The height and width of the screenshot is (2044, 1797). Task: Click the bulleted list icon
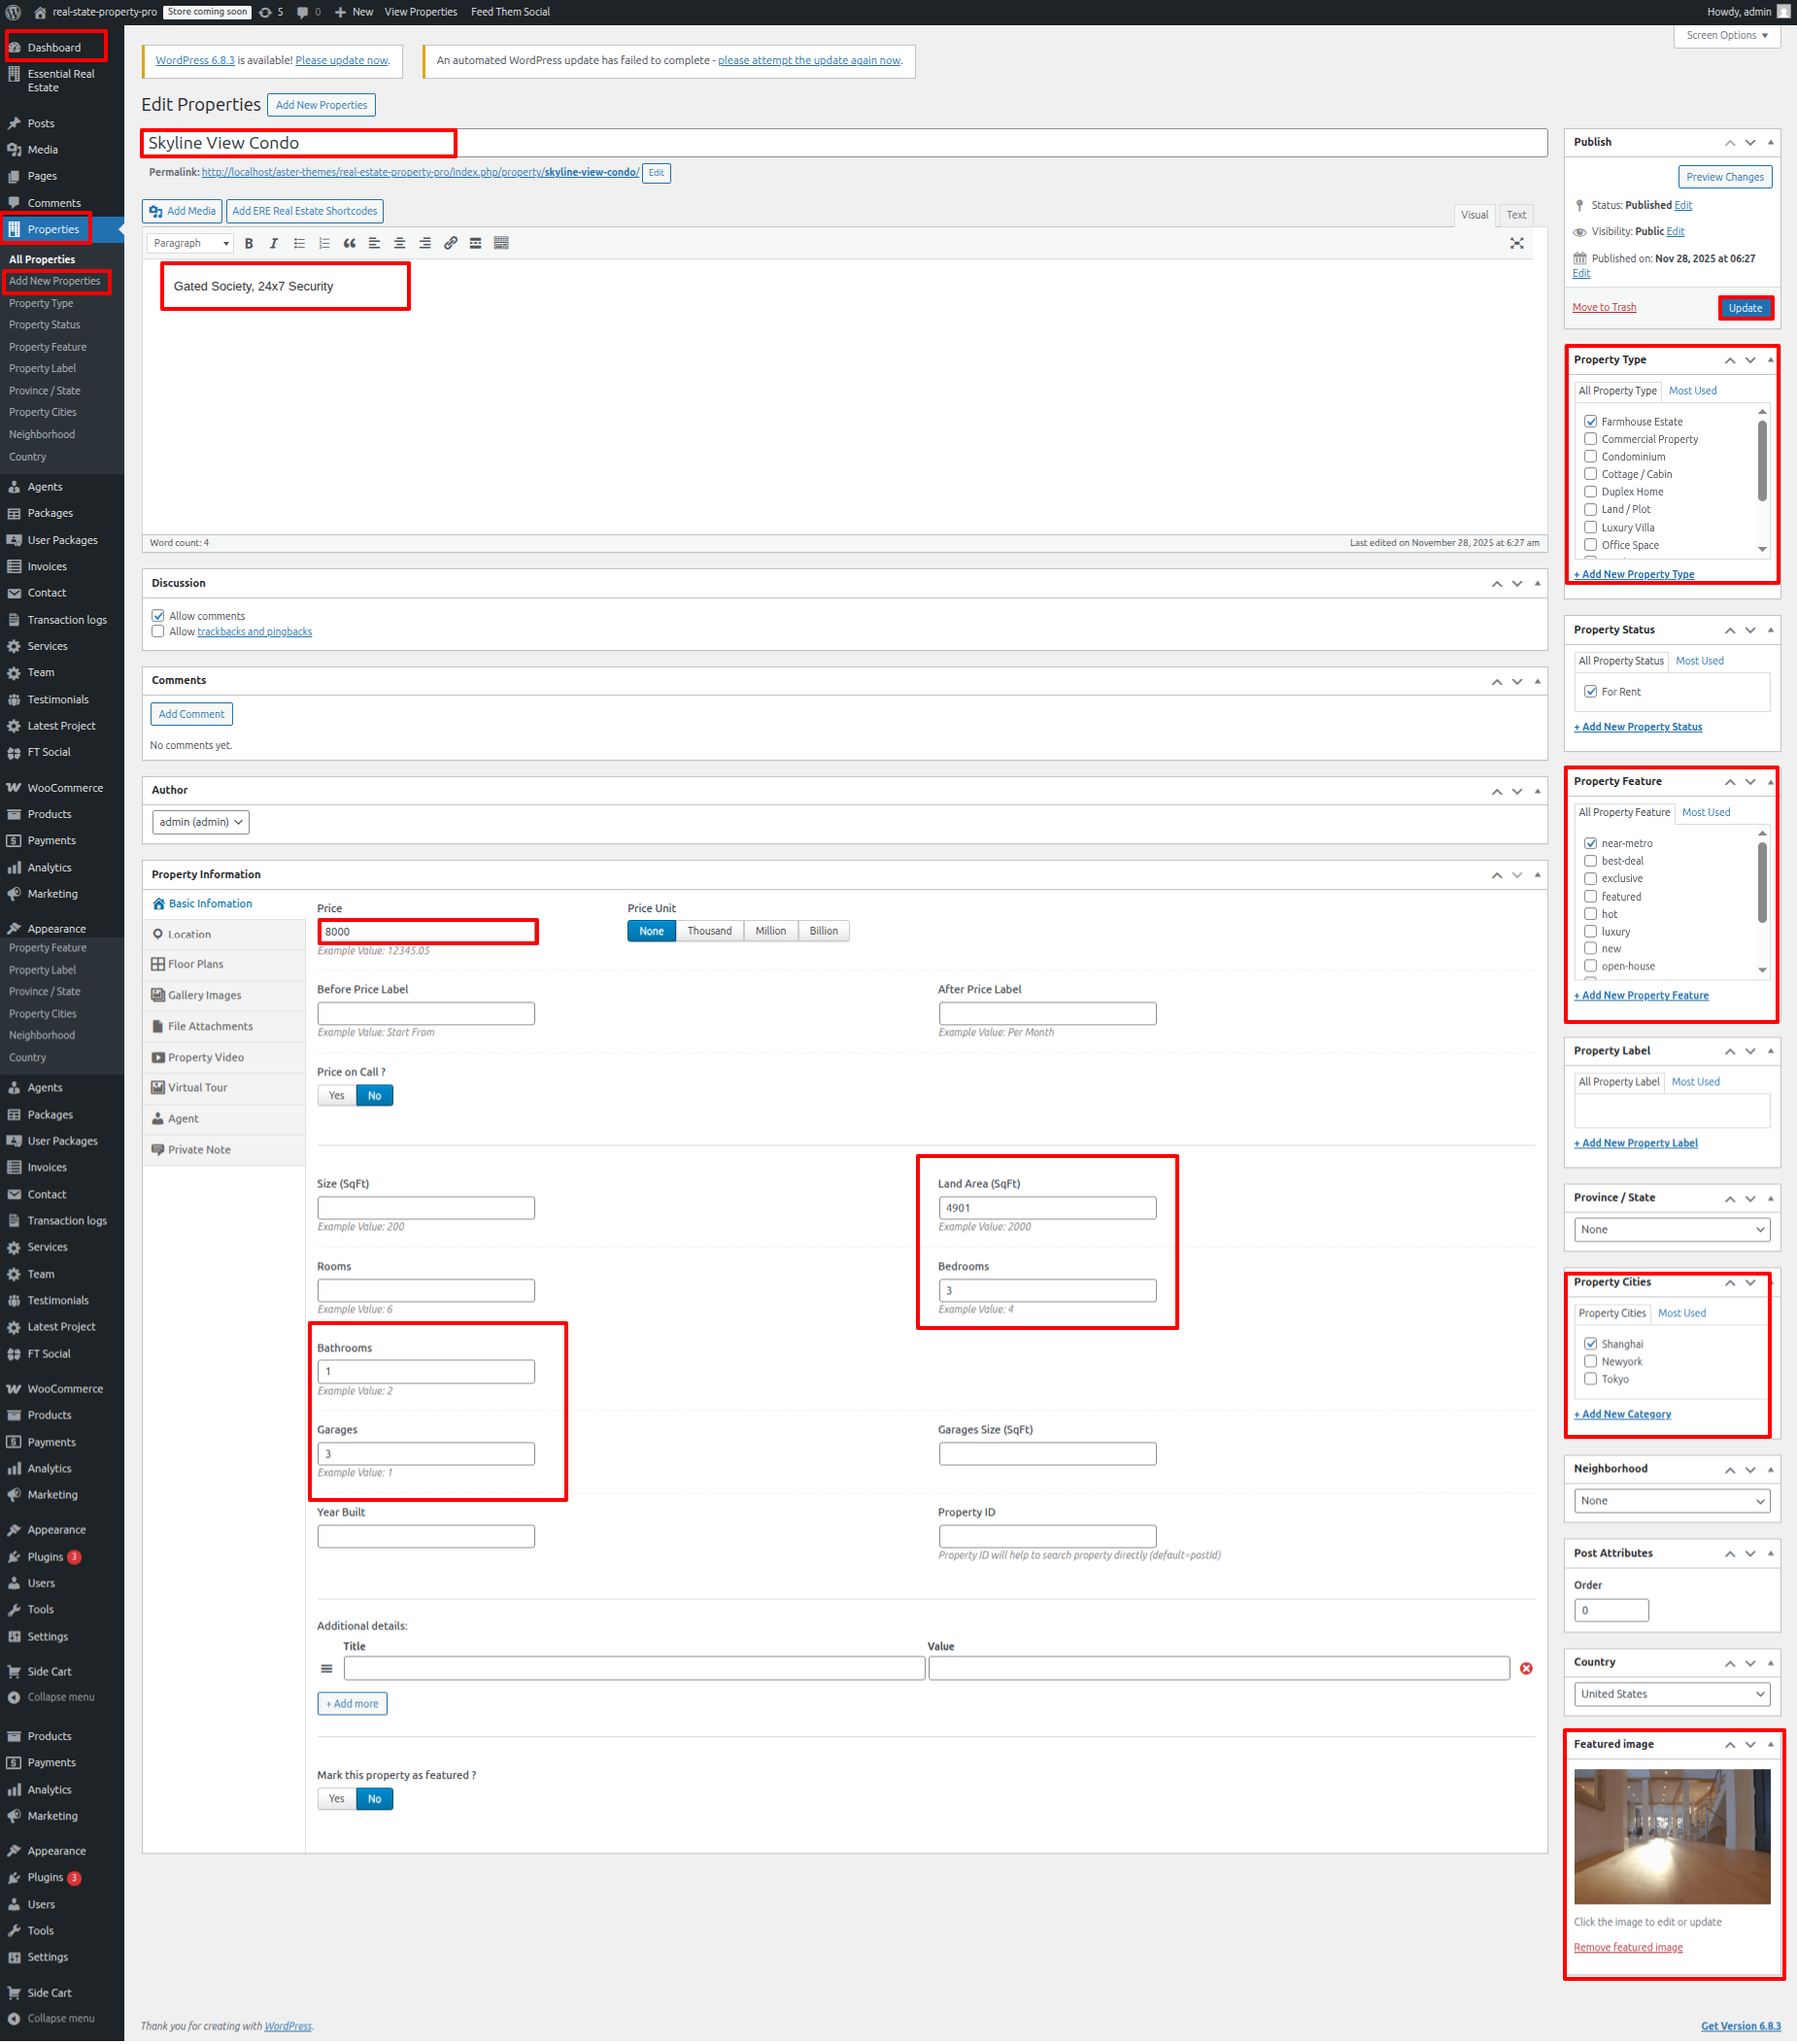point(299,243)
